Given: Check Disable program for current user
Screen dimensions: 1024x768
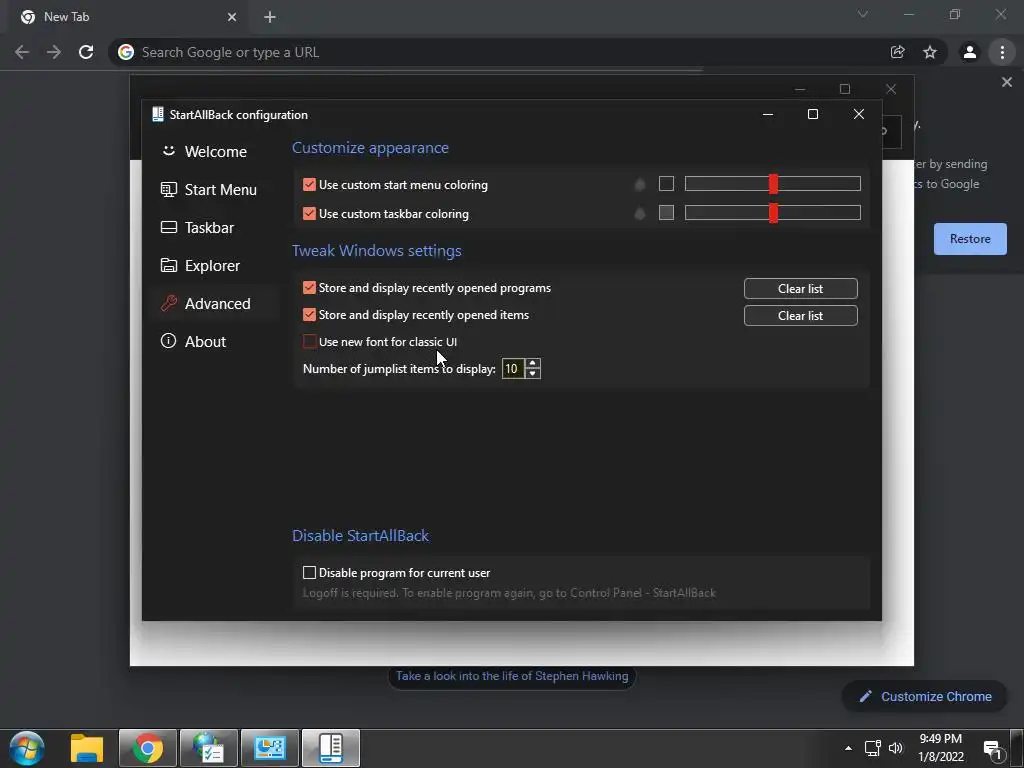Looking at the screenshot, I should pos(310,573).
